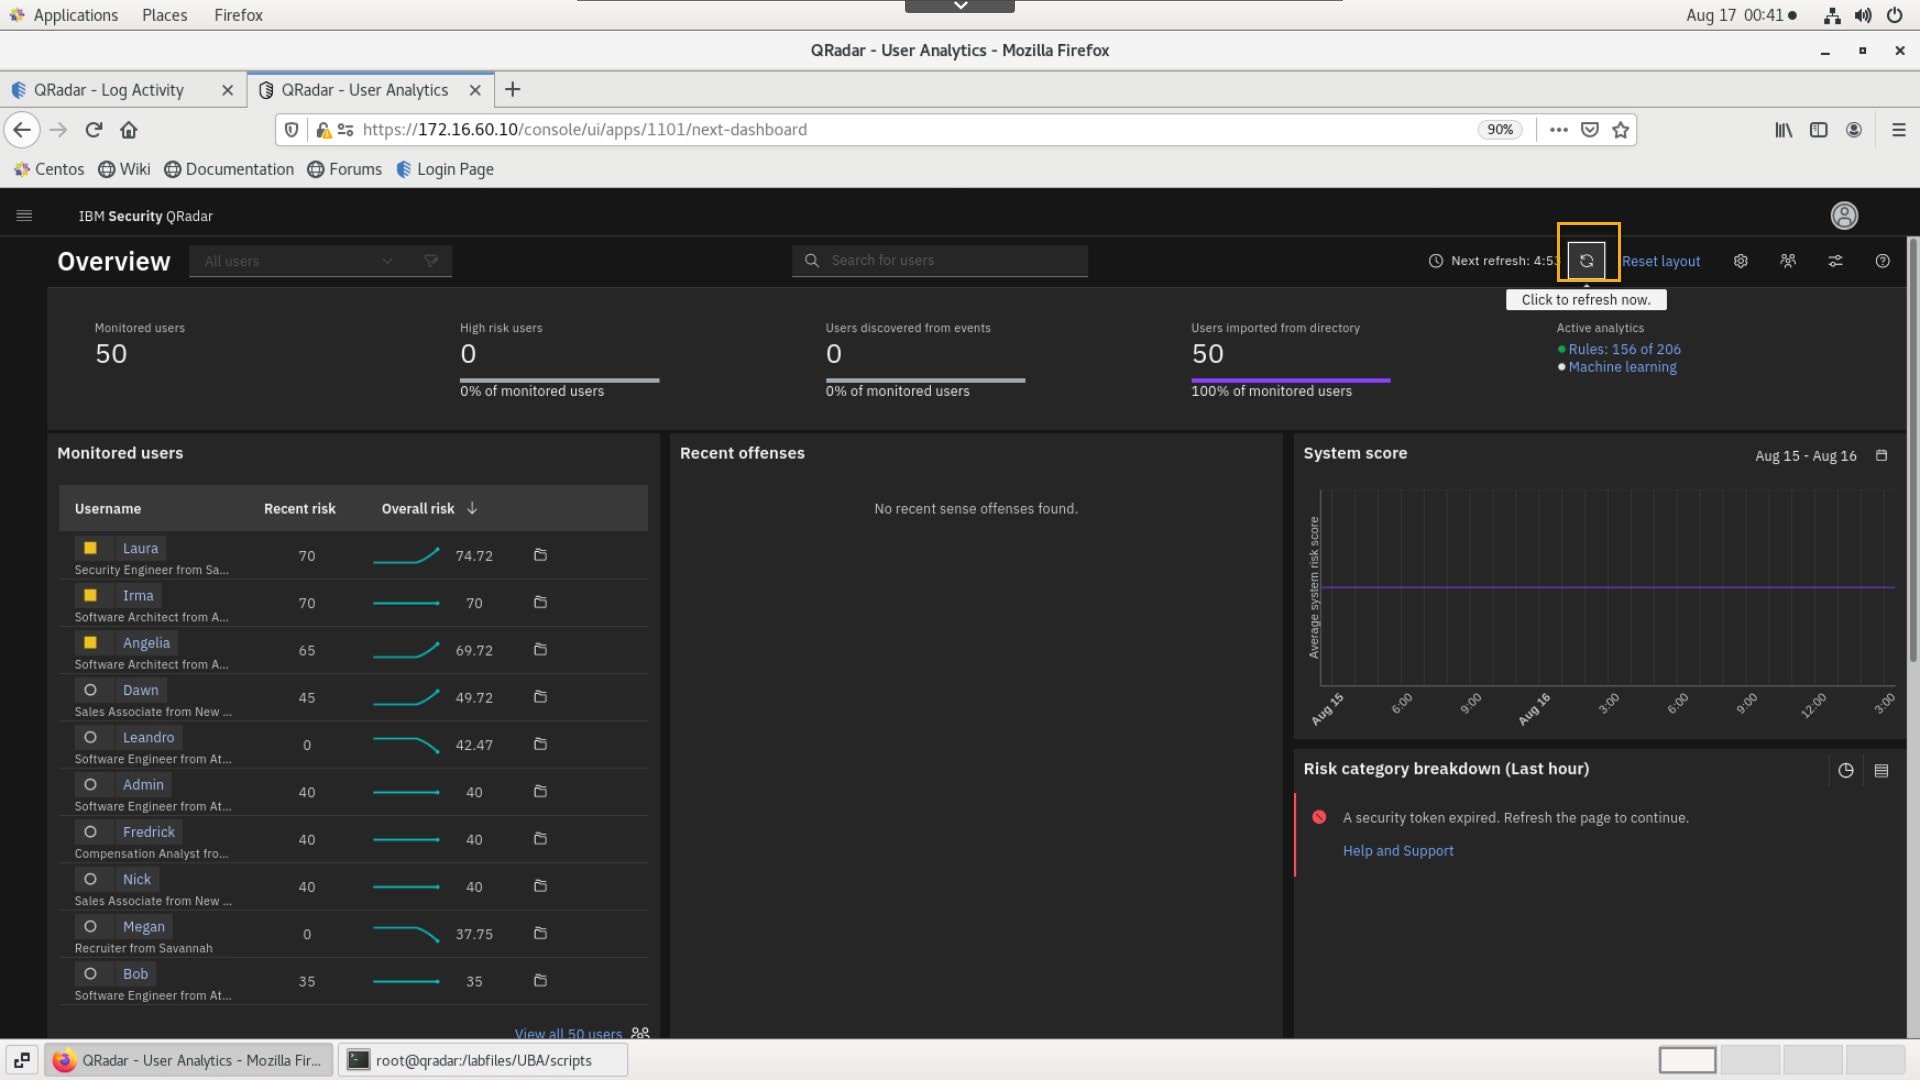Open the Firefox menu in top bar
This screenshot has width=1920, height=1080.
238,15
